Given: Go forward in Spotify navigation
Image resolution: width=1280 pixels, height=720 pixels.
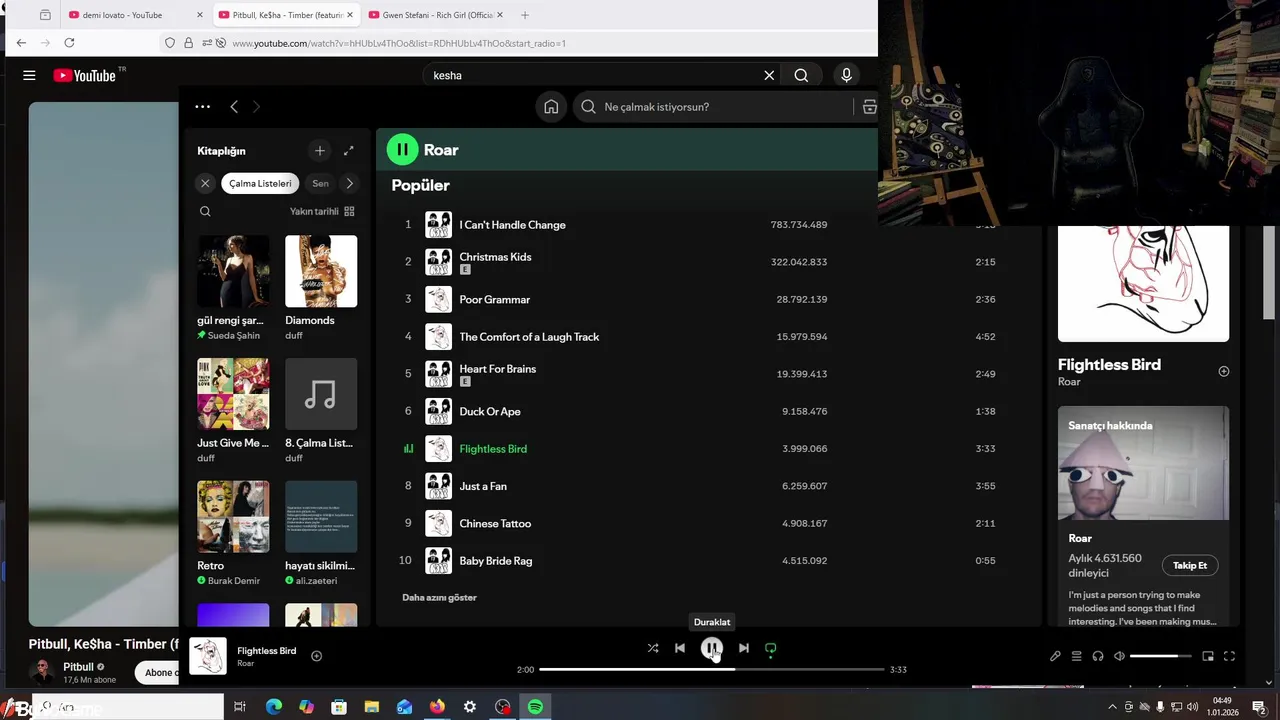Looking at the screenshot, I should [x=256, y=107].
